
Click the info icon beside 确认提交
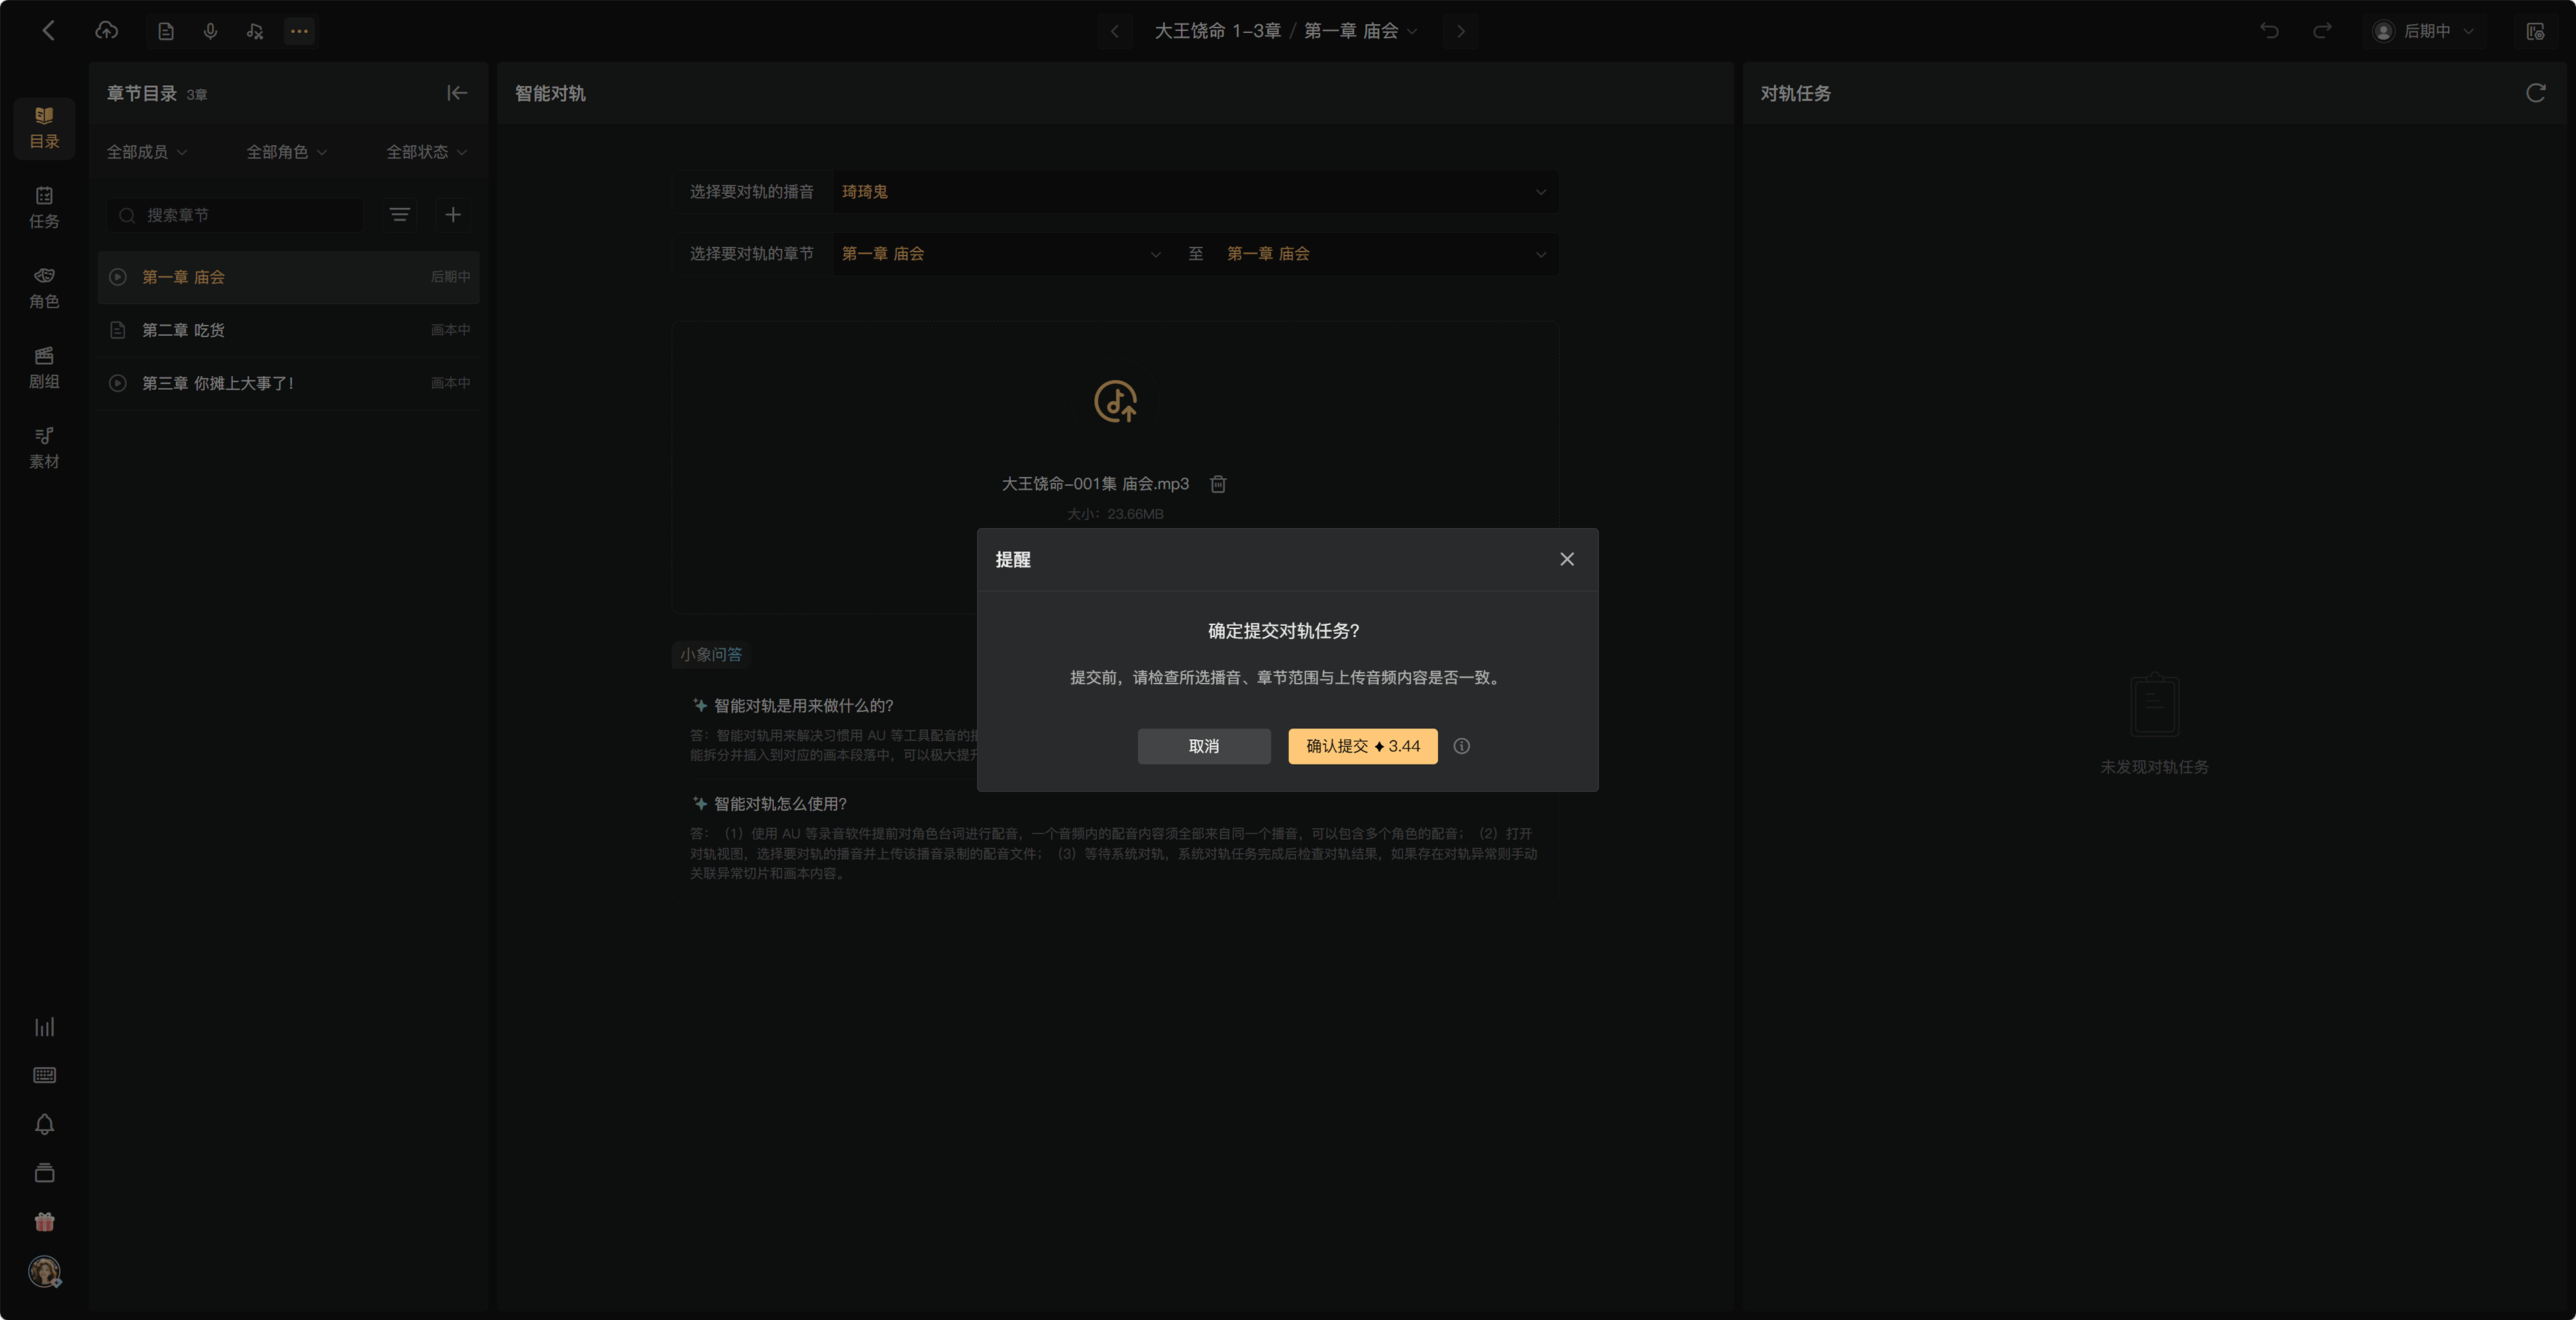point(1461,746)
